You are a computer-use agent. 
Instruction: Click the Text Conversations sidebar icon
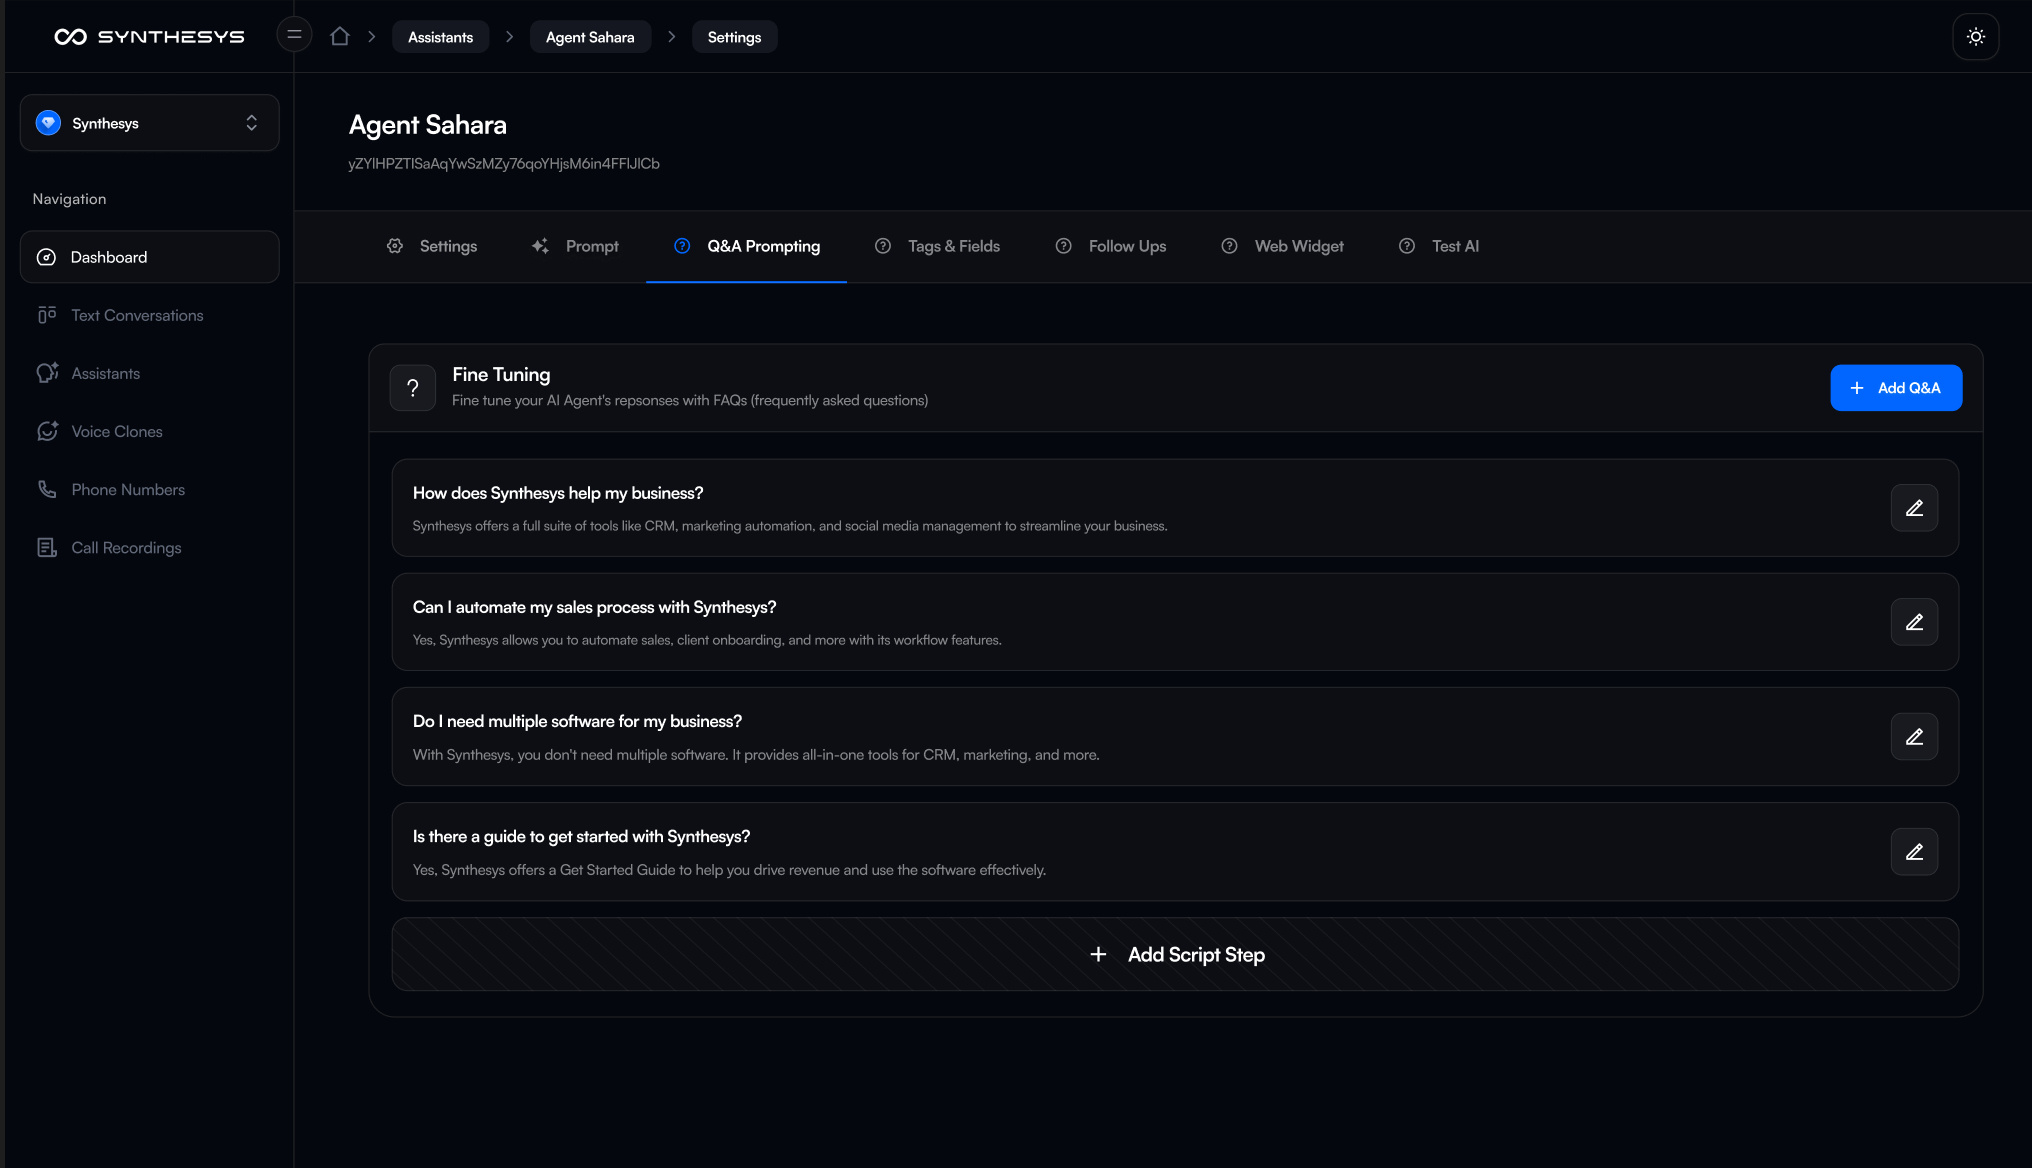[x=47, y=315]
